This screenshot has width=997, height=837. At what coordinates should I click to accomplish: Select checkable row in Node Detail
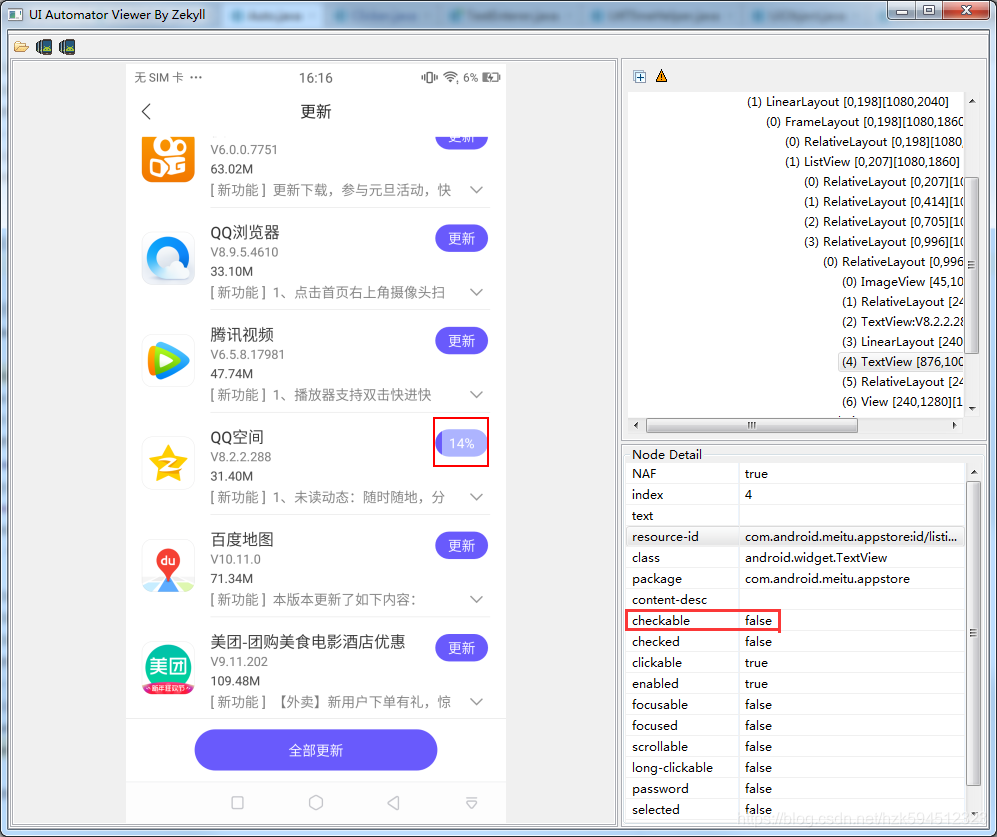coord(795,621)
